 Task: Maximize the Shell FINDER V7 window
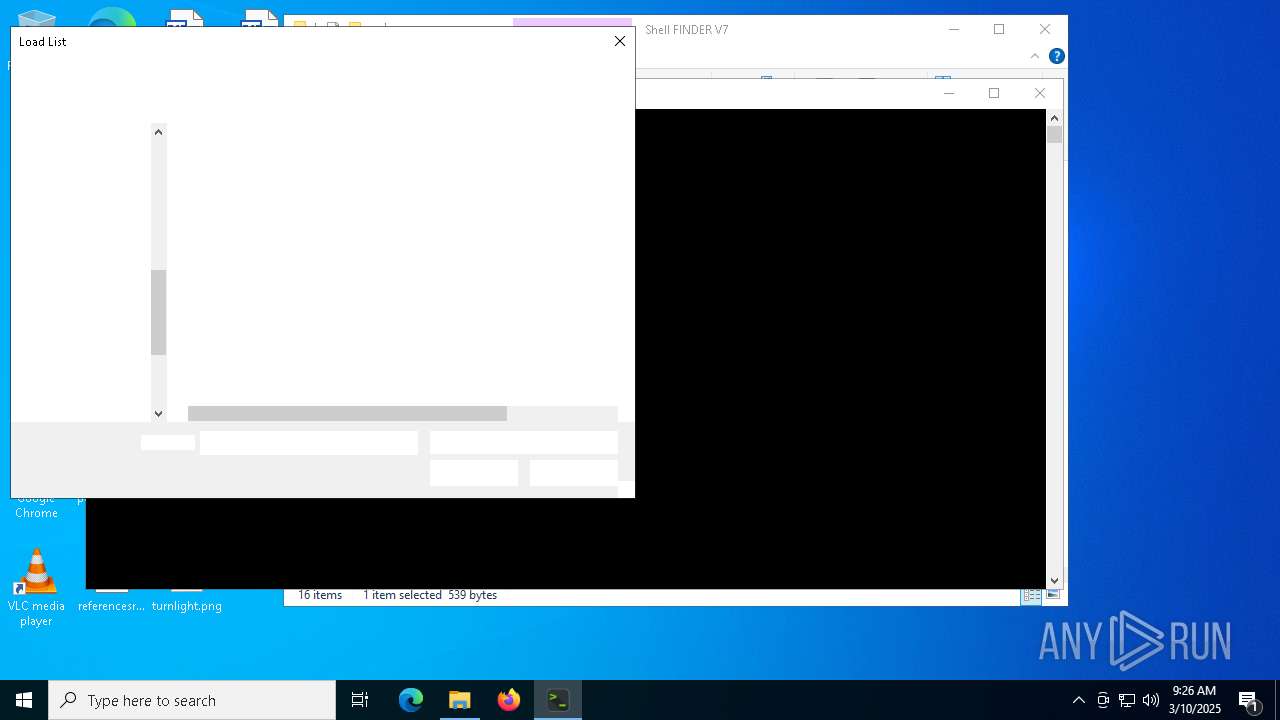[999, 29]
